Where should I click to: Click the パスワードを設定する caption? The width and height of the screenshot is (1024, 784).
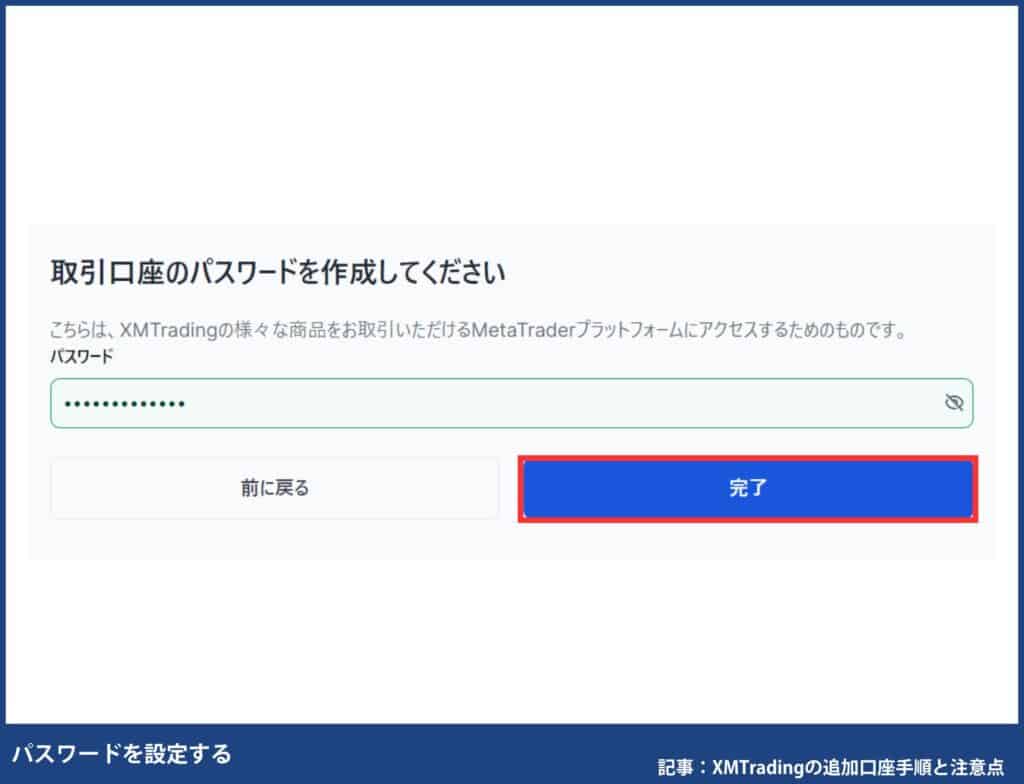pyautogui.click(x=122, y=754)
